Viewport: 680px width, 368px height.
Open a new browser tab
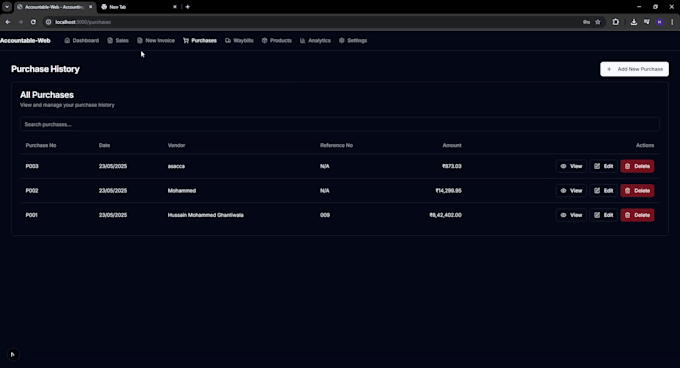point(187,7)
